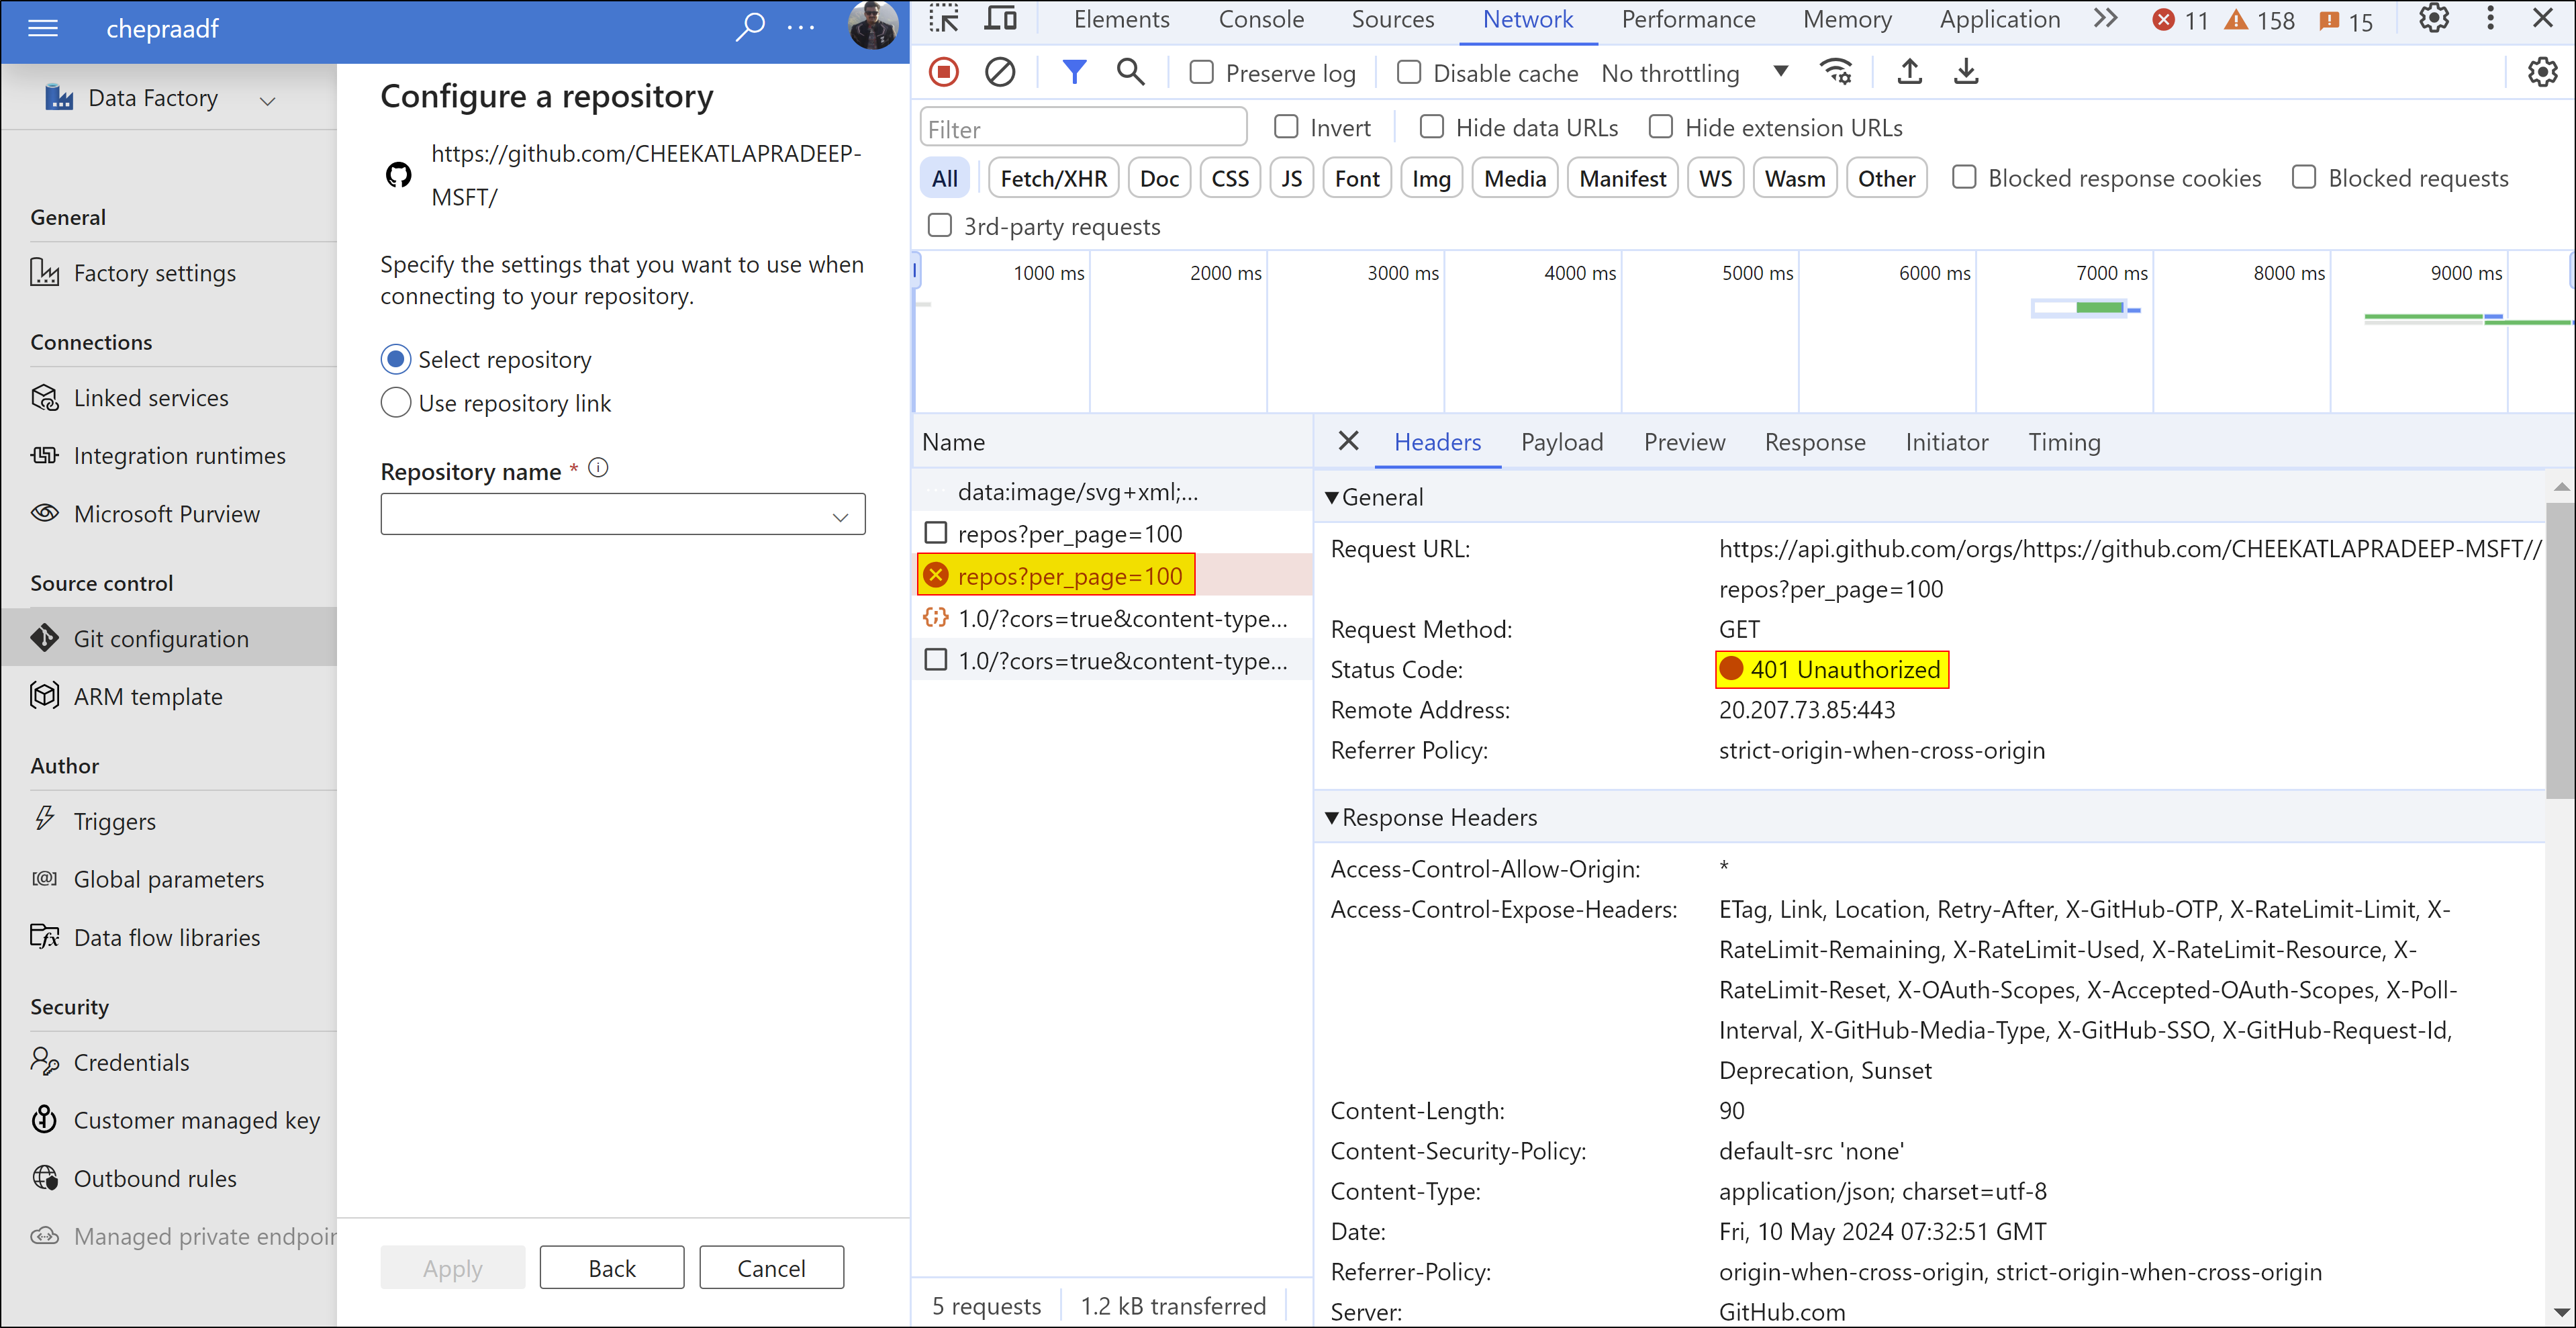2576x1328 pixels.
Task: Click the green bar in the network timeline overview
Action: [x=2099, y=308]
